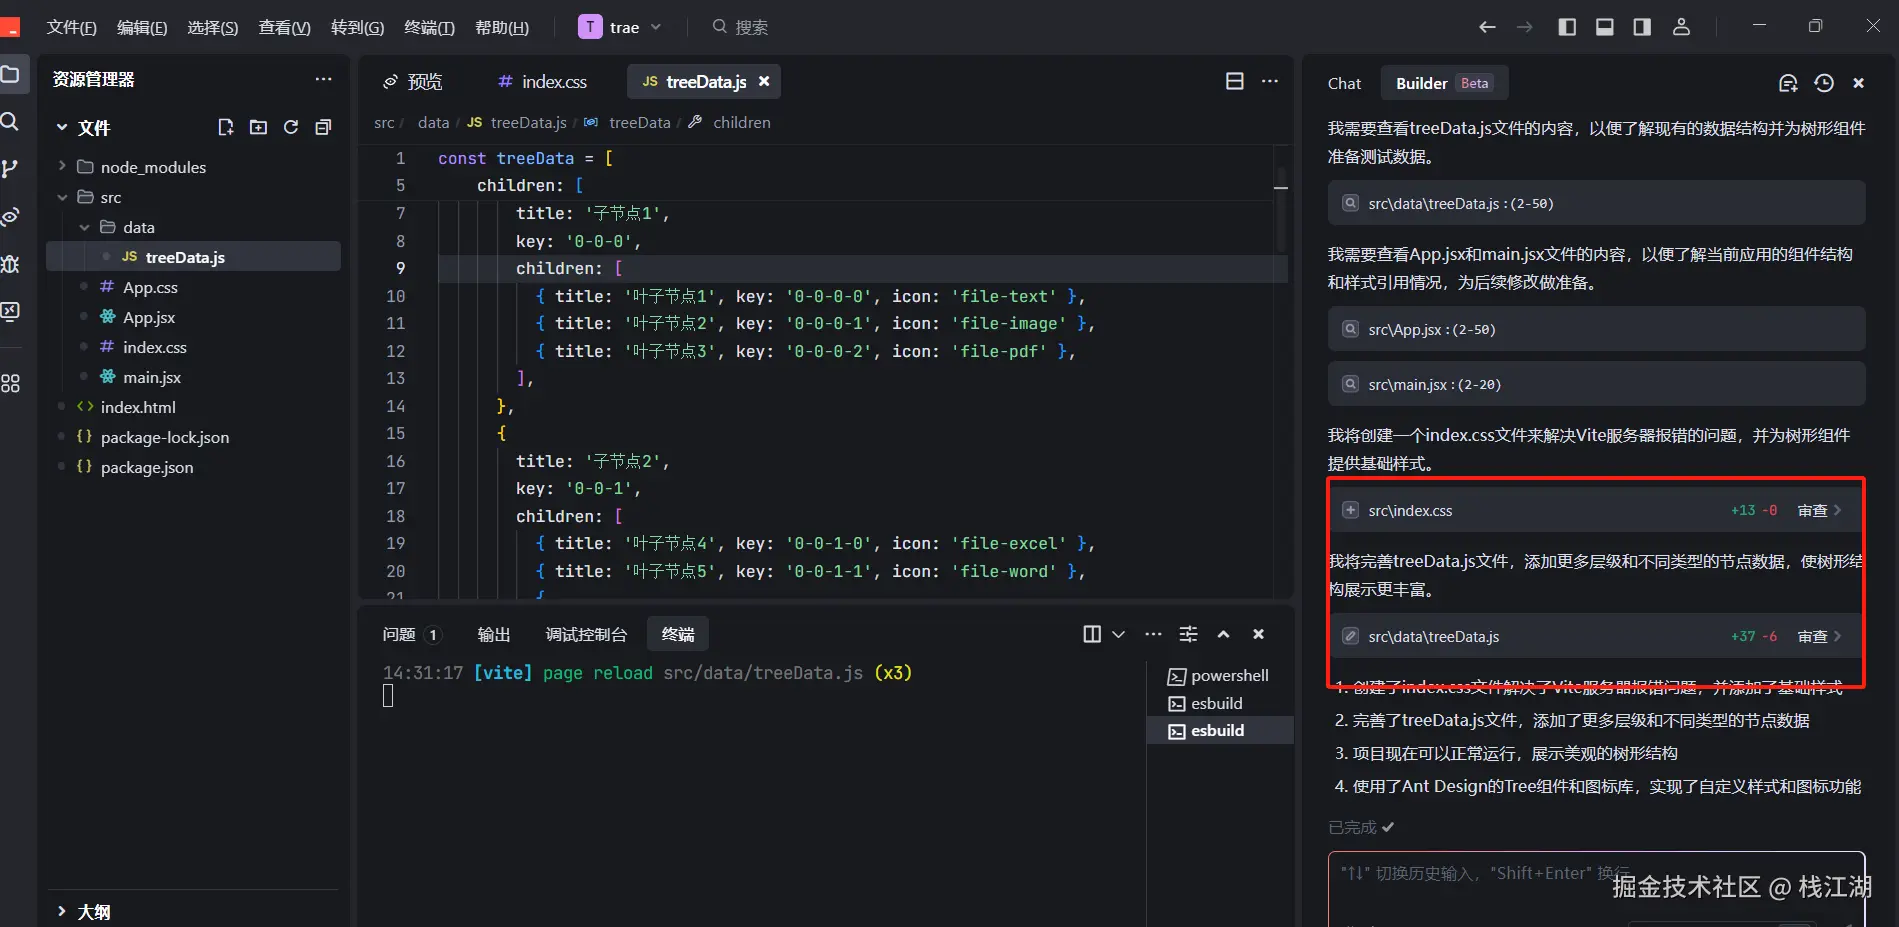Open the 查看(V) menu
Viewport: 1899px width, 927px height.
(285, 27)
